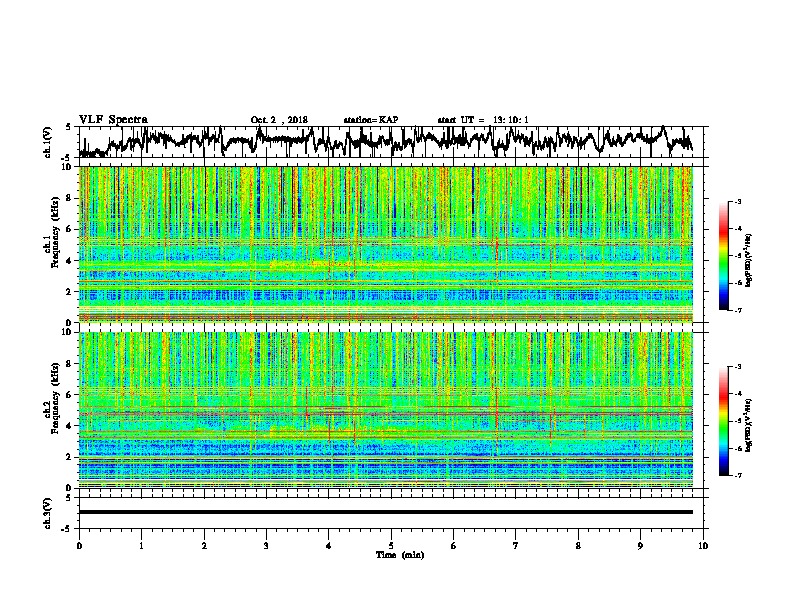Select the "start UT = 13:10: 1" header text

[483, 120]
